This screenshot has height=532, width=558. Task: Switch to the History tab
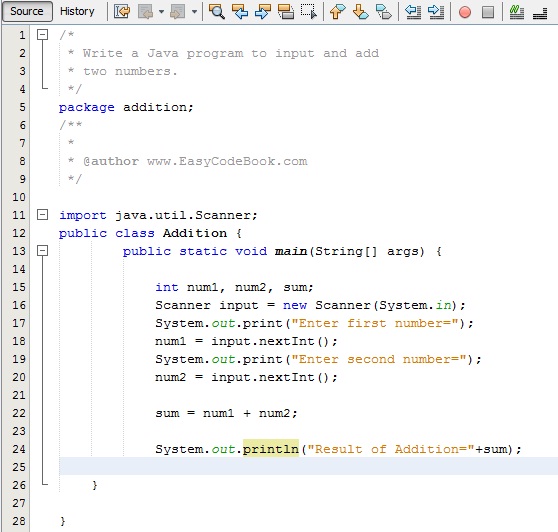[x=77, y=11]
